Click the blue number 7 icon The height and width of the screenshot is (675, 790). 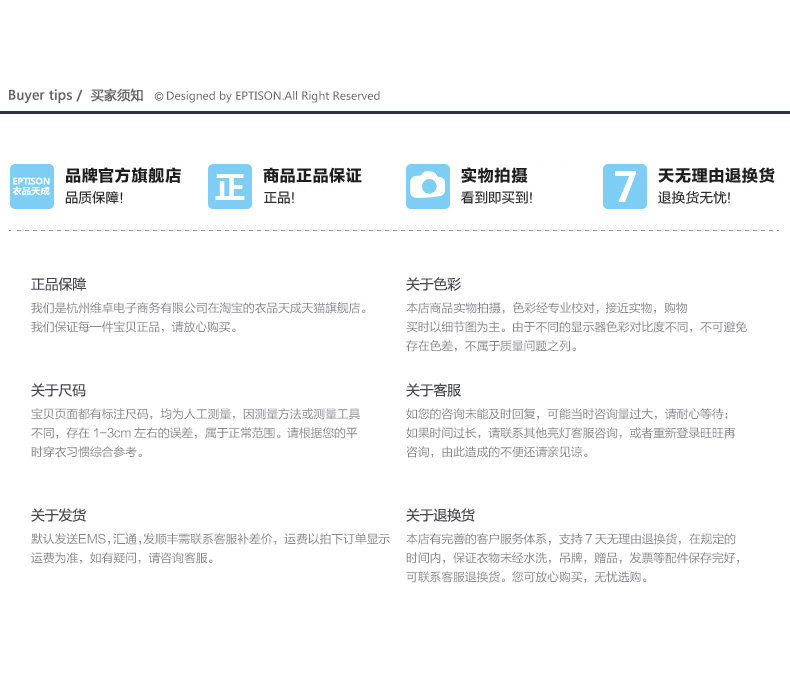pyautogui.click(x=625, y=186)
